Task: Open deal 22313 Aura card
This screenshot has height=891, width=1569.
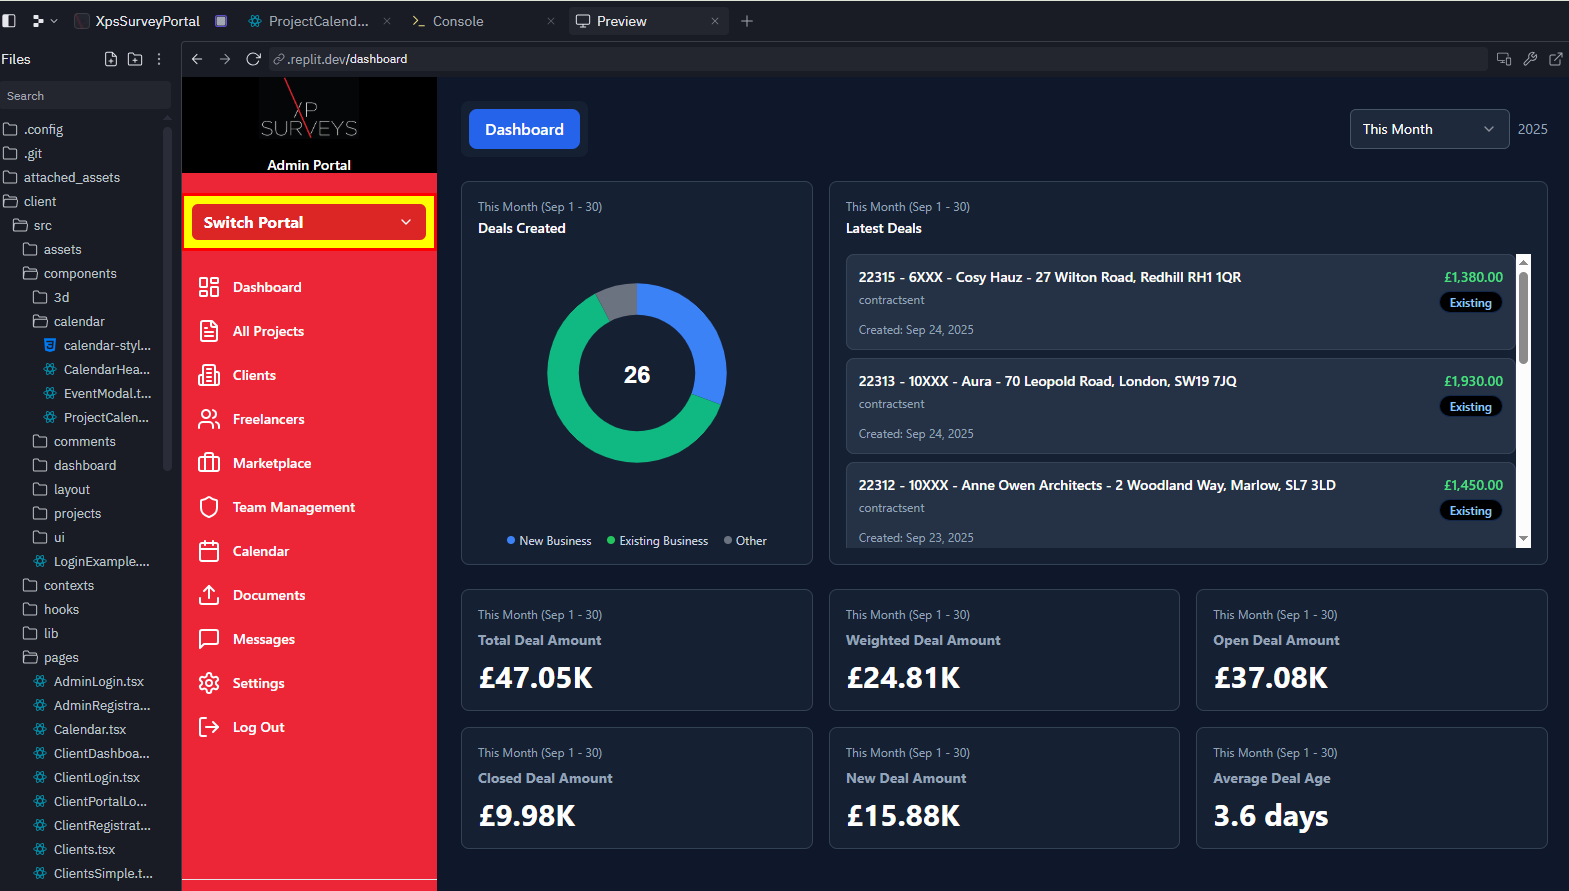Action: point(1180,406)
